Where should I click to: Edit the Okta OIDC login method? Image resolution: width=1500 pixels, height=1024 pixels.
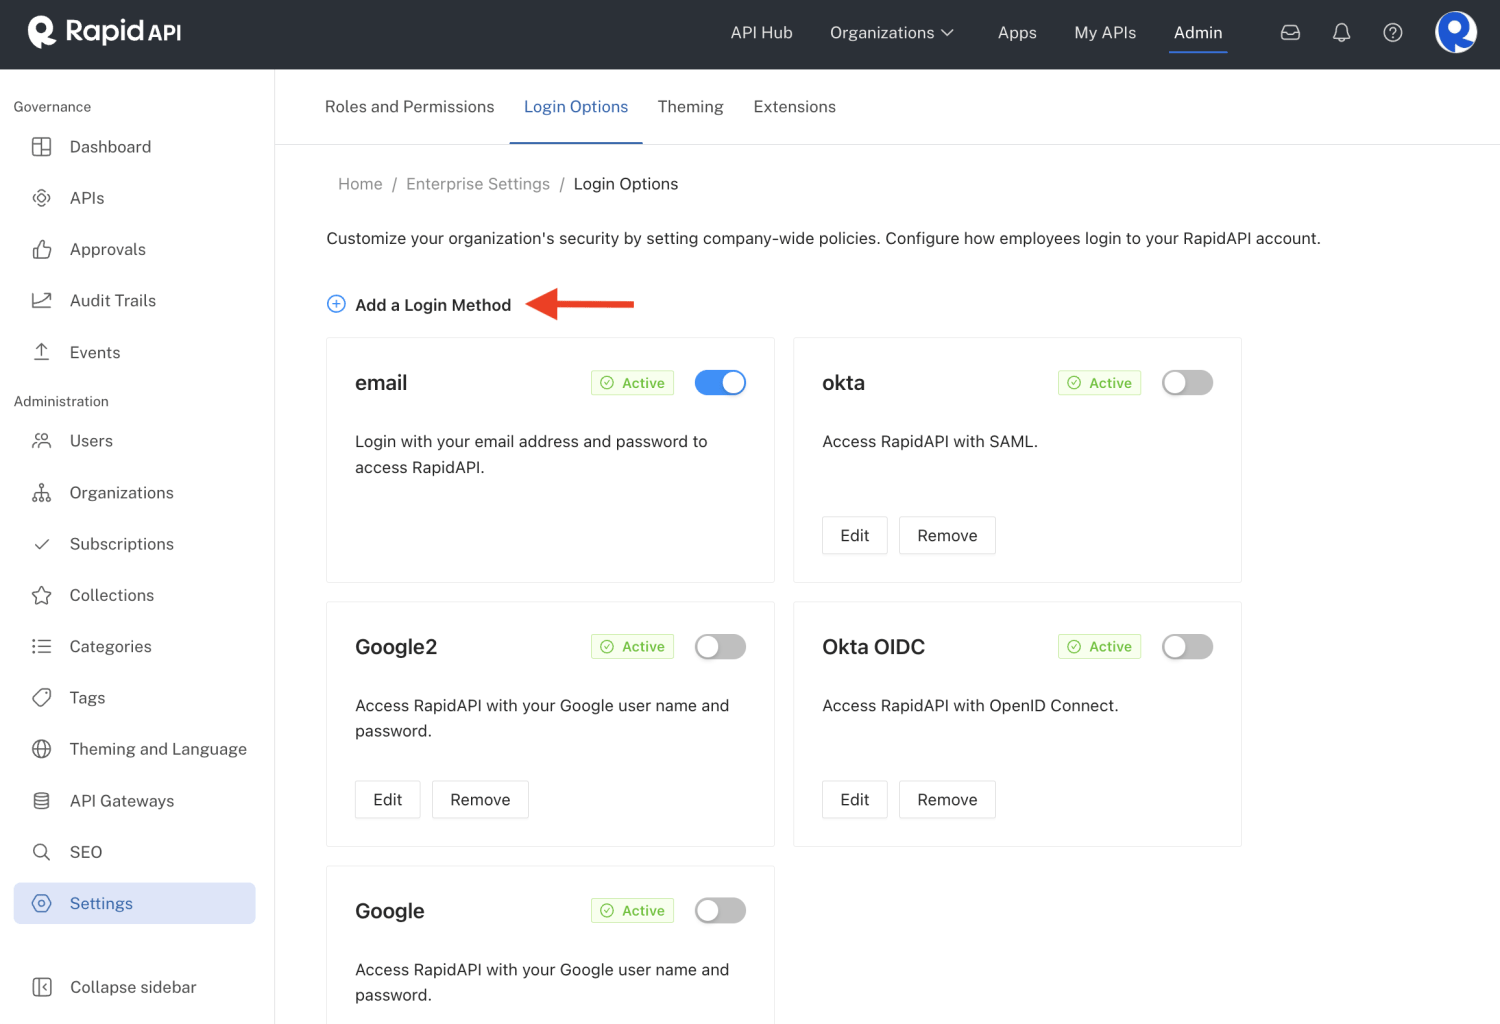point(855,799)
